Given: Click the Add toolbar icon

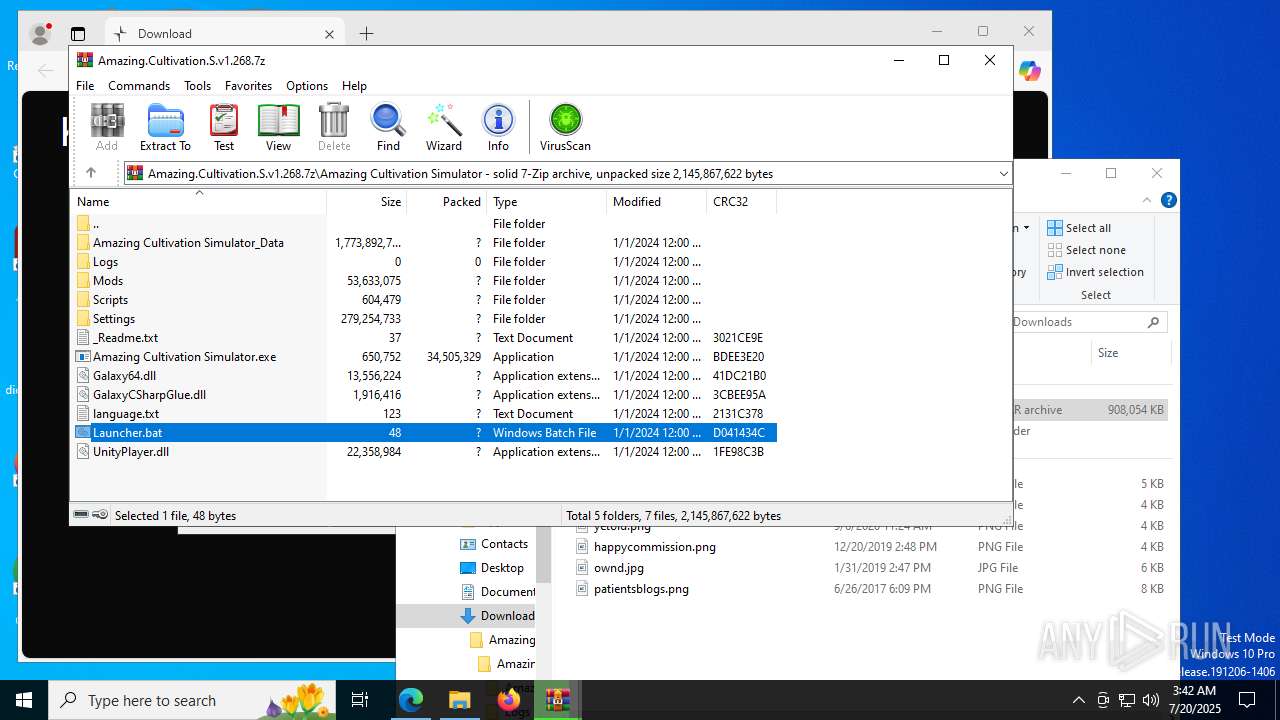Looking at the screenshot, I should tap(107, 127).
